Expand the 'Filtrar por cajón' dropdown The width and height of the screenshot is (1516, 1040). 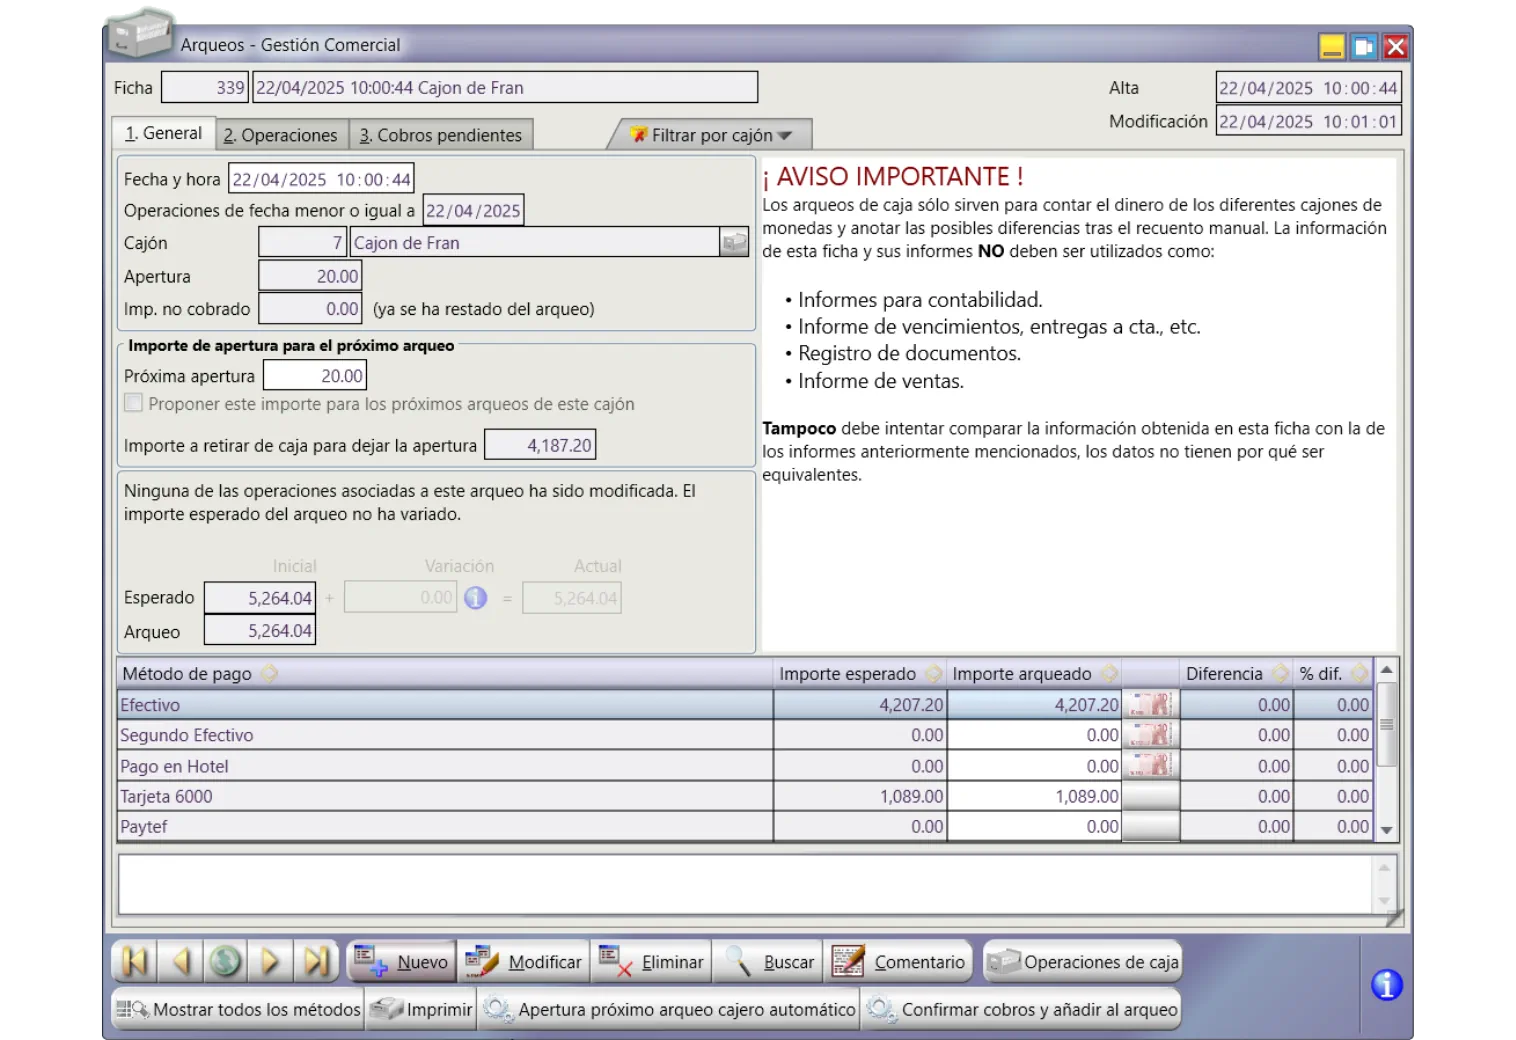click(x=784, y=135)
